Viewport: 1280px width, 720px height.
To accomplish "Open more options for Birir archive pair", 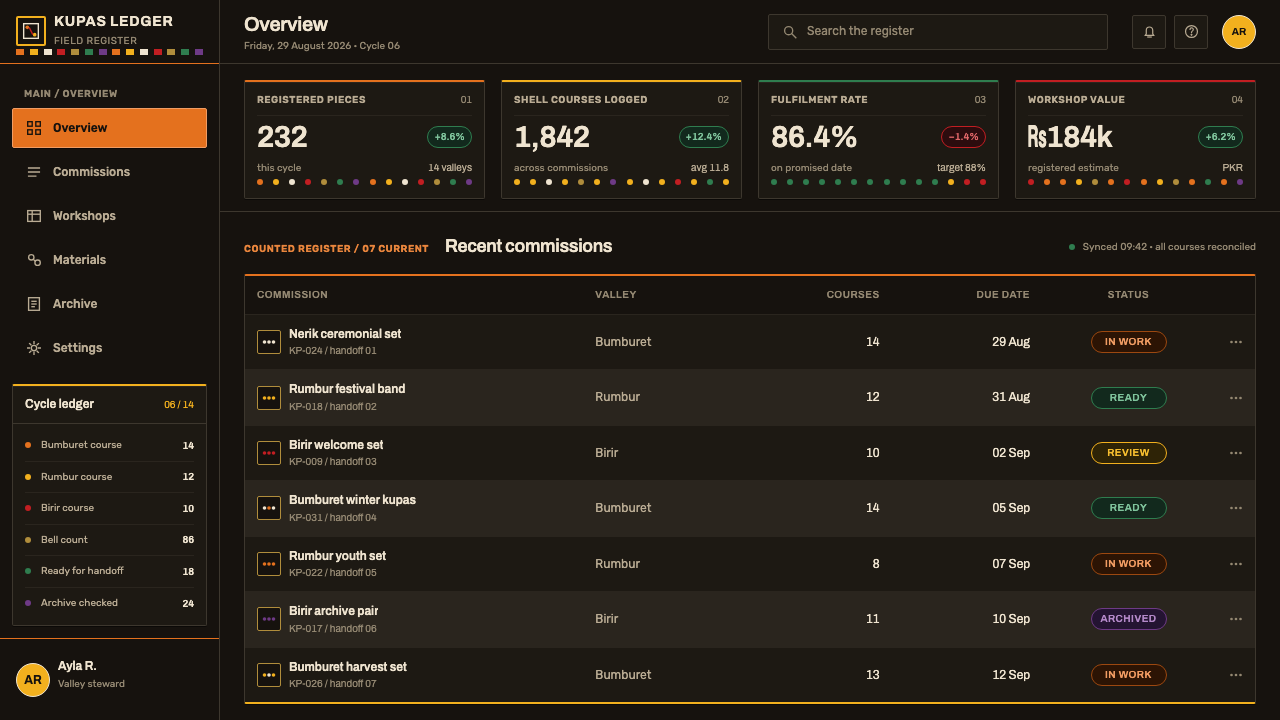I will pos(1236,619).
